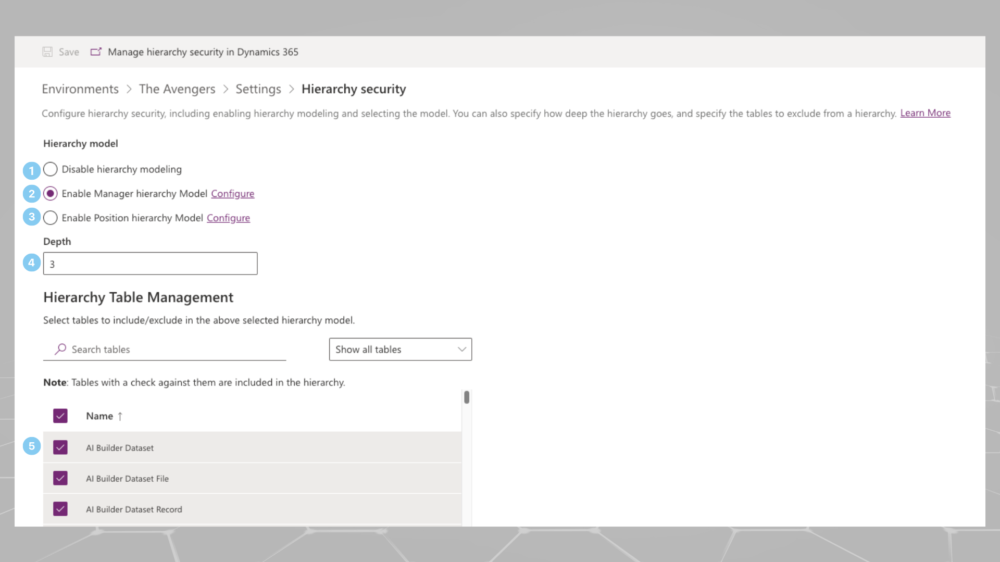The image size is (1000, 562).
Task: Uncheck AI Builder Dataset Record table
Action: pos(61,508)
